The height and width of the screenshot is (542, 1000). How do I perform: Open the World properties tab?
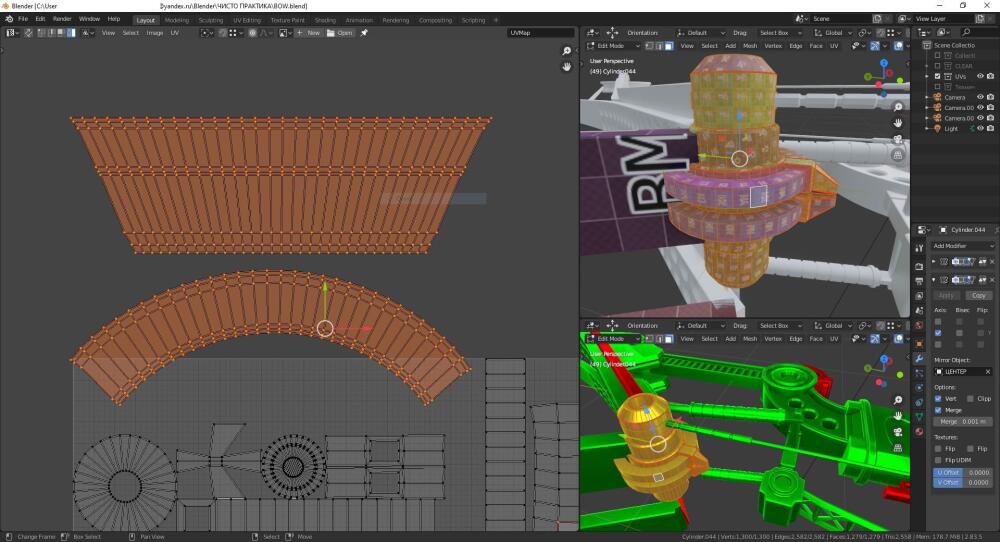click(x=919, y=325)
